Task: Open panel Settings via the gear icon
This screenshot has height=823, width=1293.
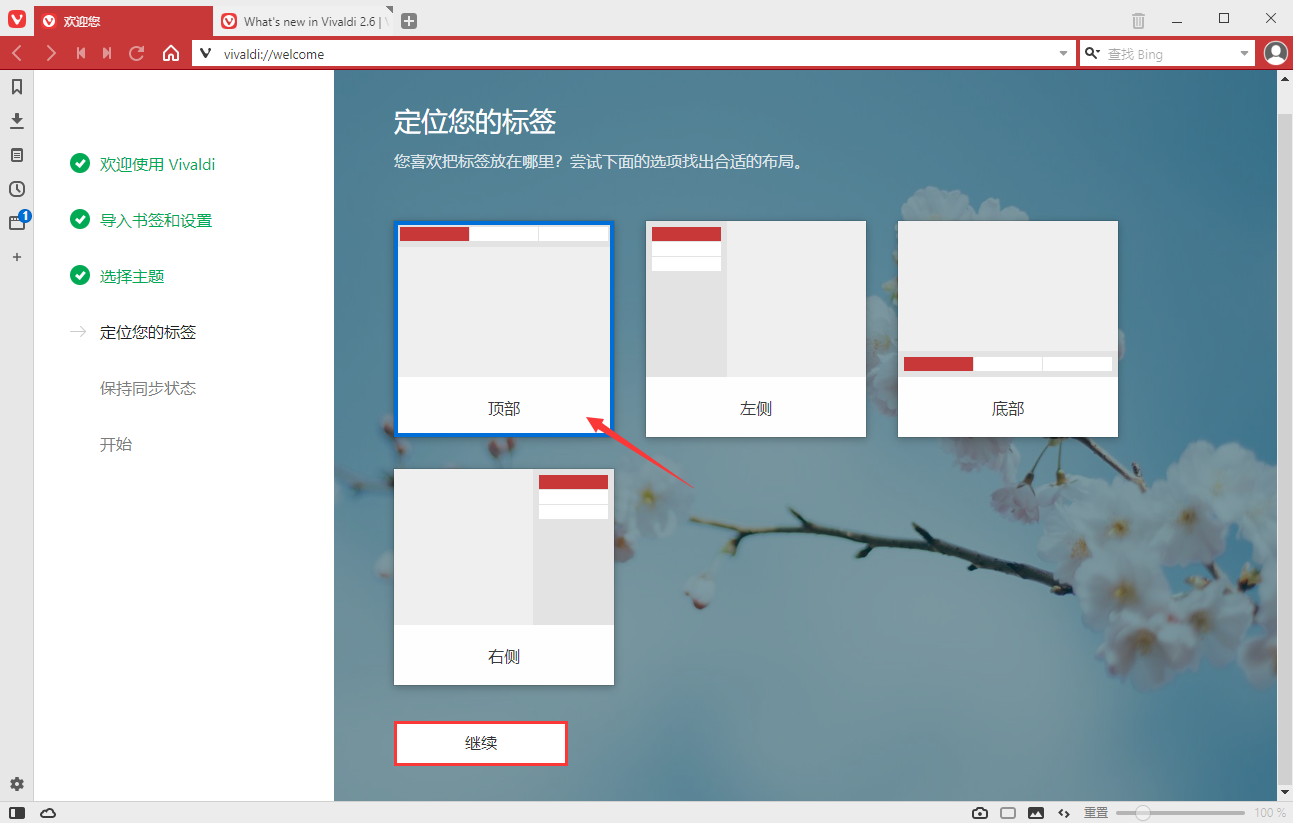Action: [x=16, y=784]
